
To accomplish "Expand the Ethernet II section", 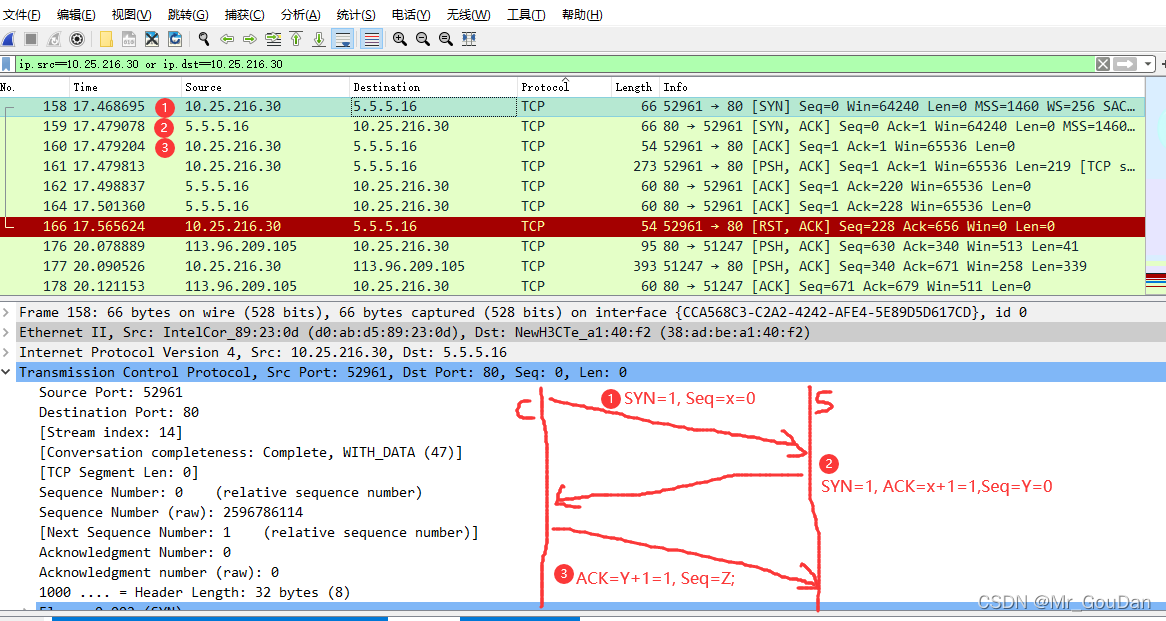I will coord(7,332).
